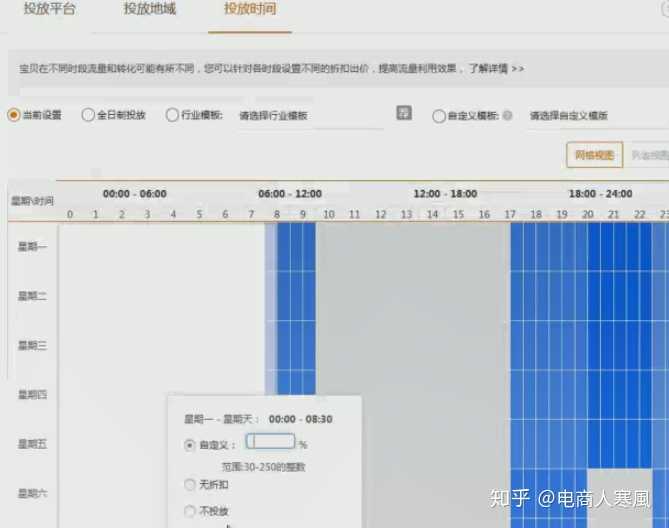Choose the 行业模板 radio button
This screenshot has width=669, height=528.
pyautogui.click(x=172, y=115)
